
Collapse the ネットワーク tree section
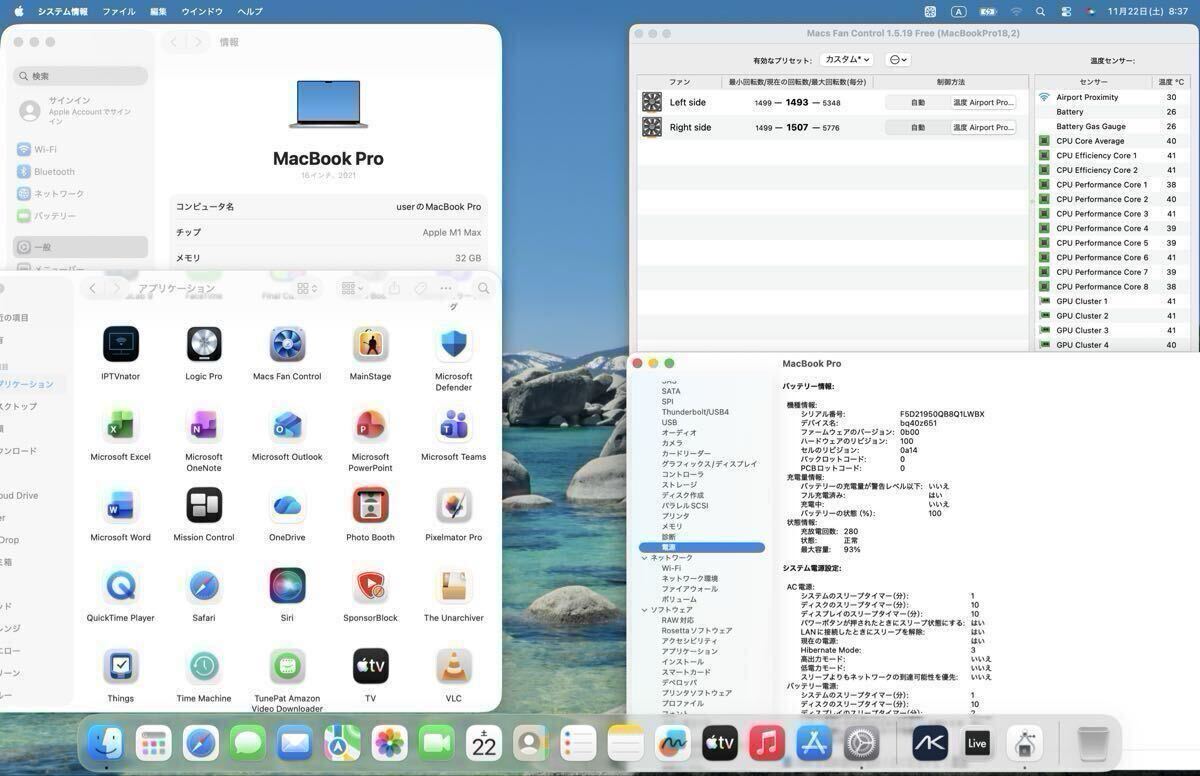[x=645, y=558]
